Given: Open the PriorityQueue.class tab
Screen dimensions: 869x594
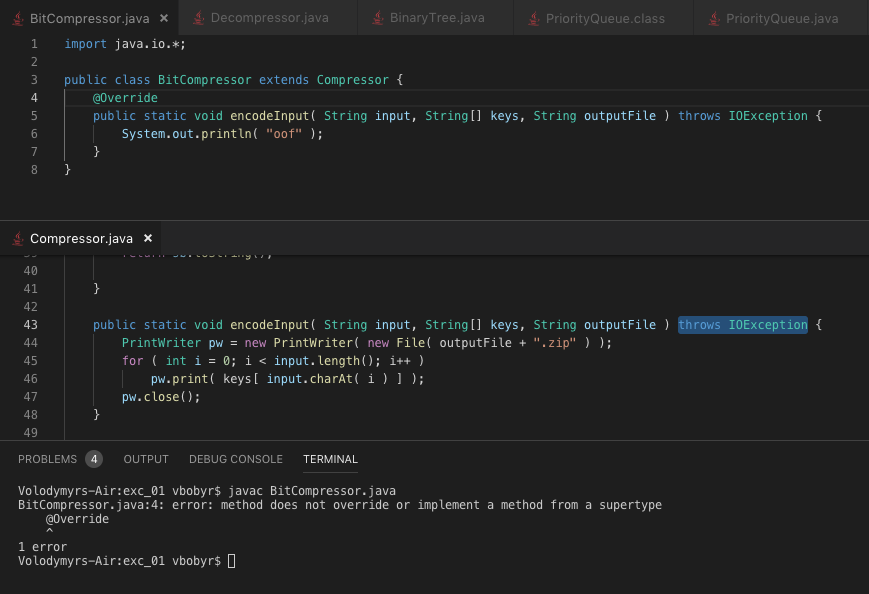Looking at the screenshot, I should coord(605,19).
